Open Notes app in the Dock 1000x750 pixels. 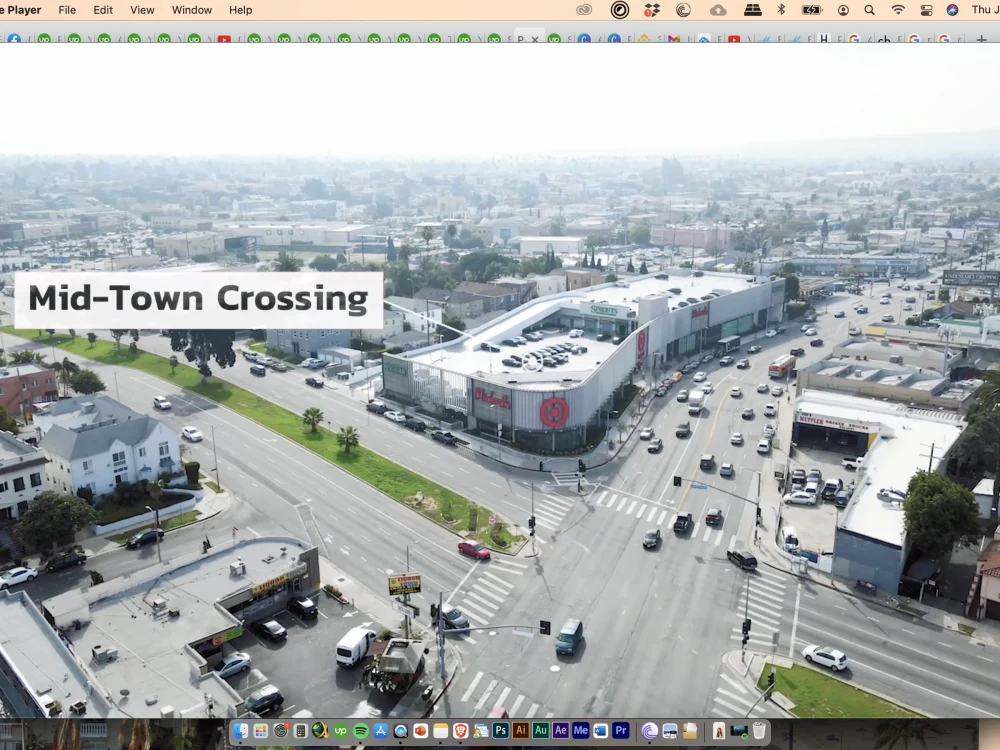tap(441, 731)
